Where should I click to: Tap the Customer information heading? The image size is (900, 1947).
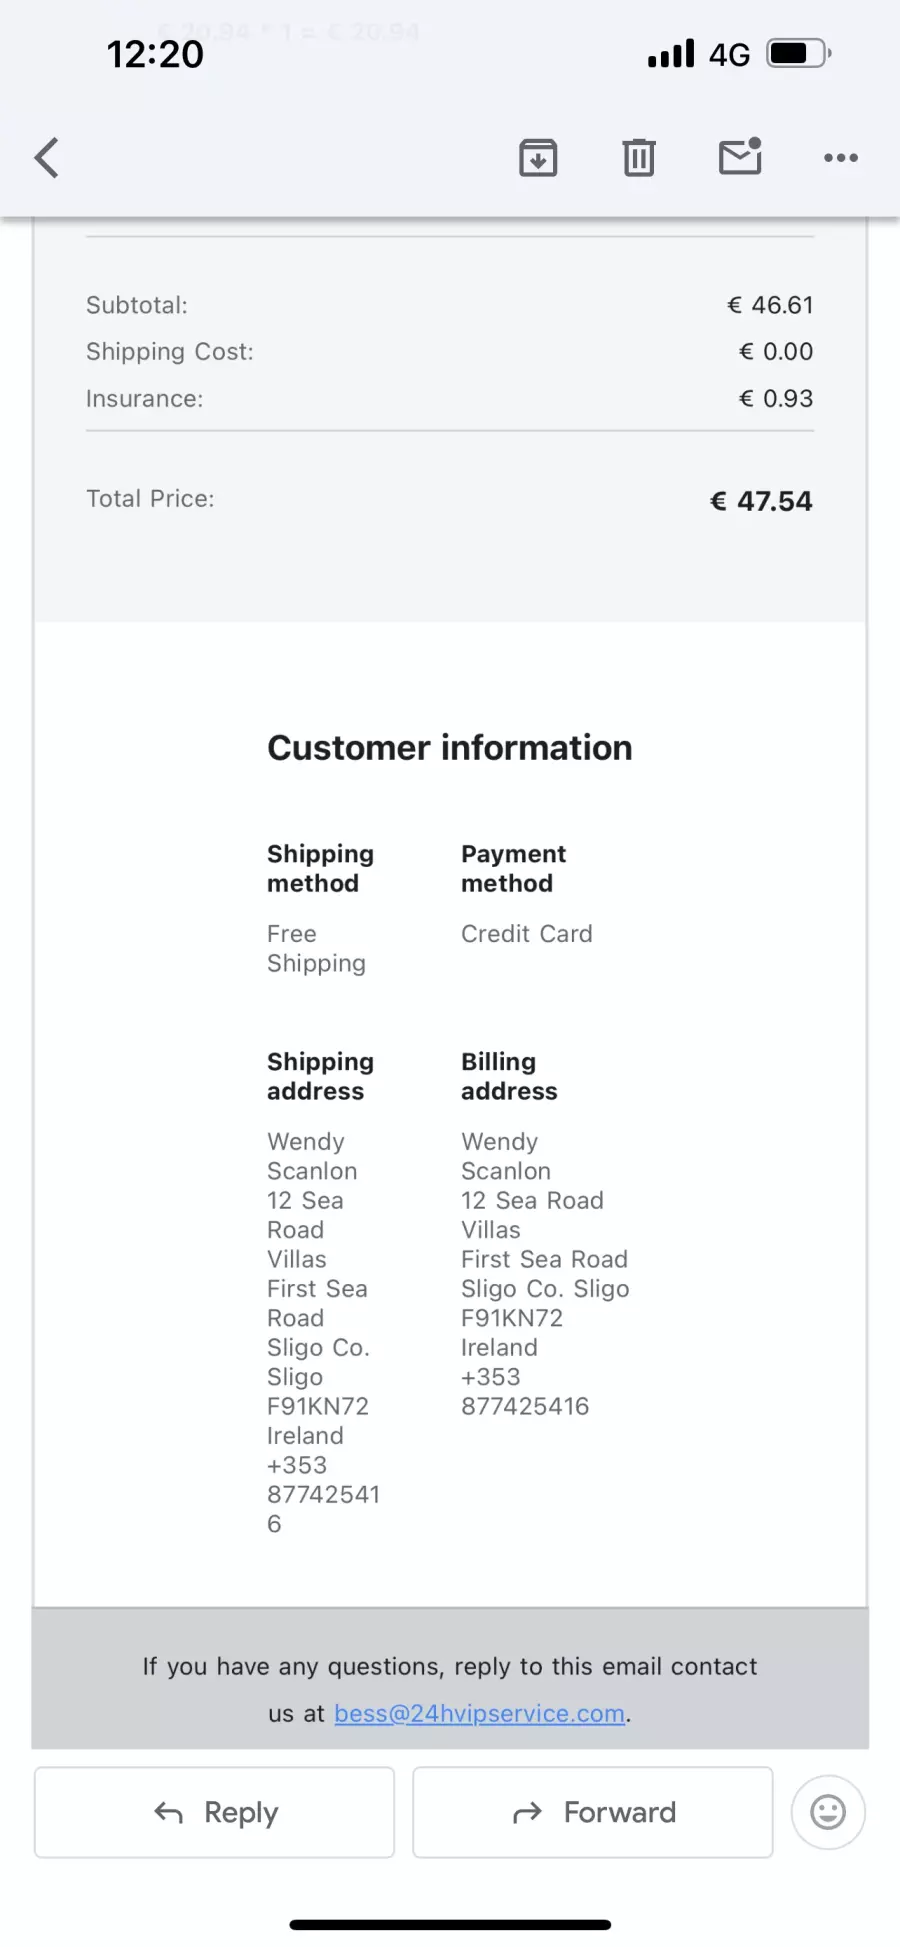(x=449, y=748)
